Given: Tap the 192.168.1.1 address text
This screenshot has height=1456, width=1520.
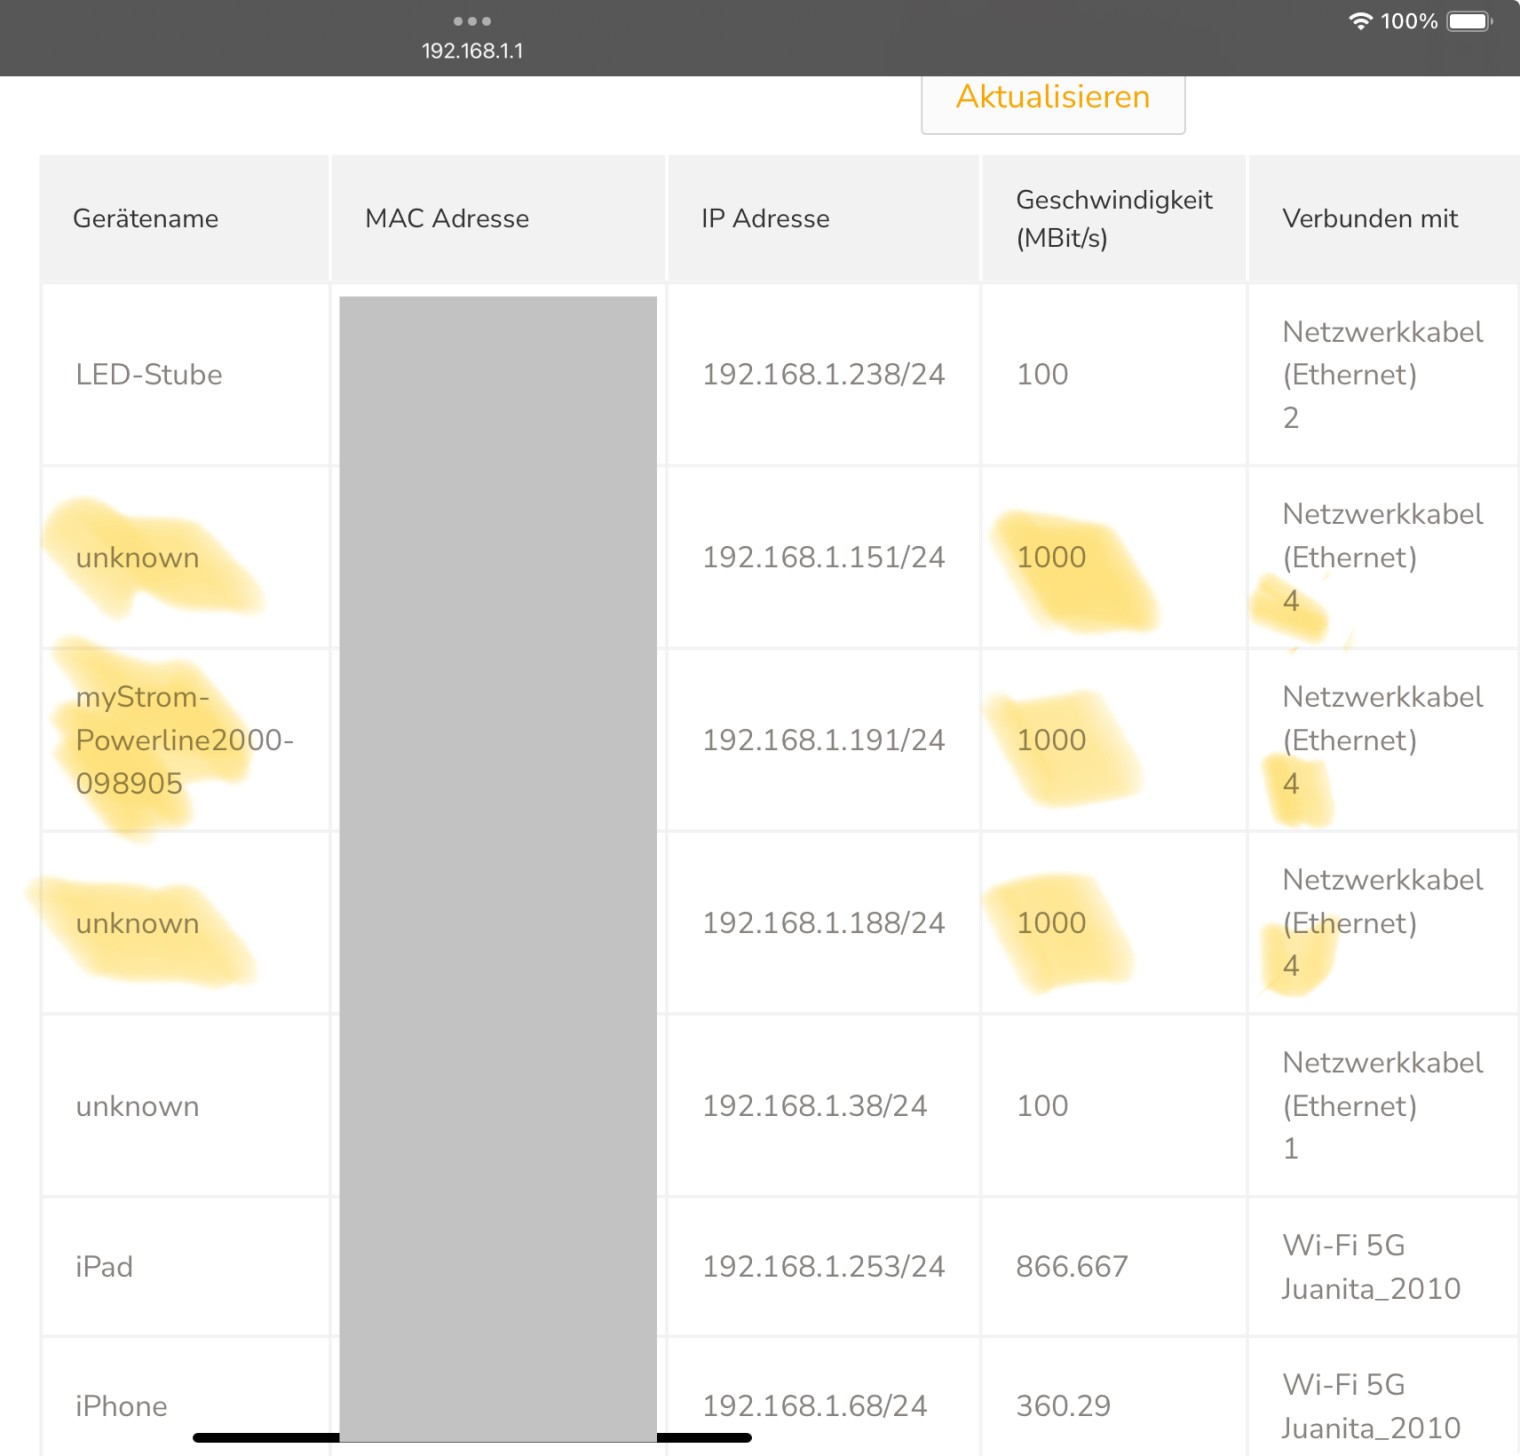Looking at the screenshot, I should click(x=472, y=51).
